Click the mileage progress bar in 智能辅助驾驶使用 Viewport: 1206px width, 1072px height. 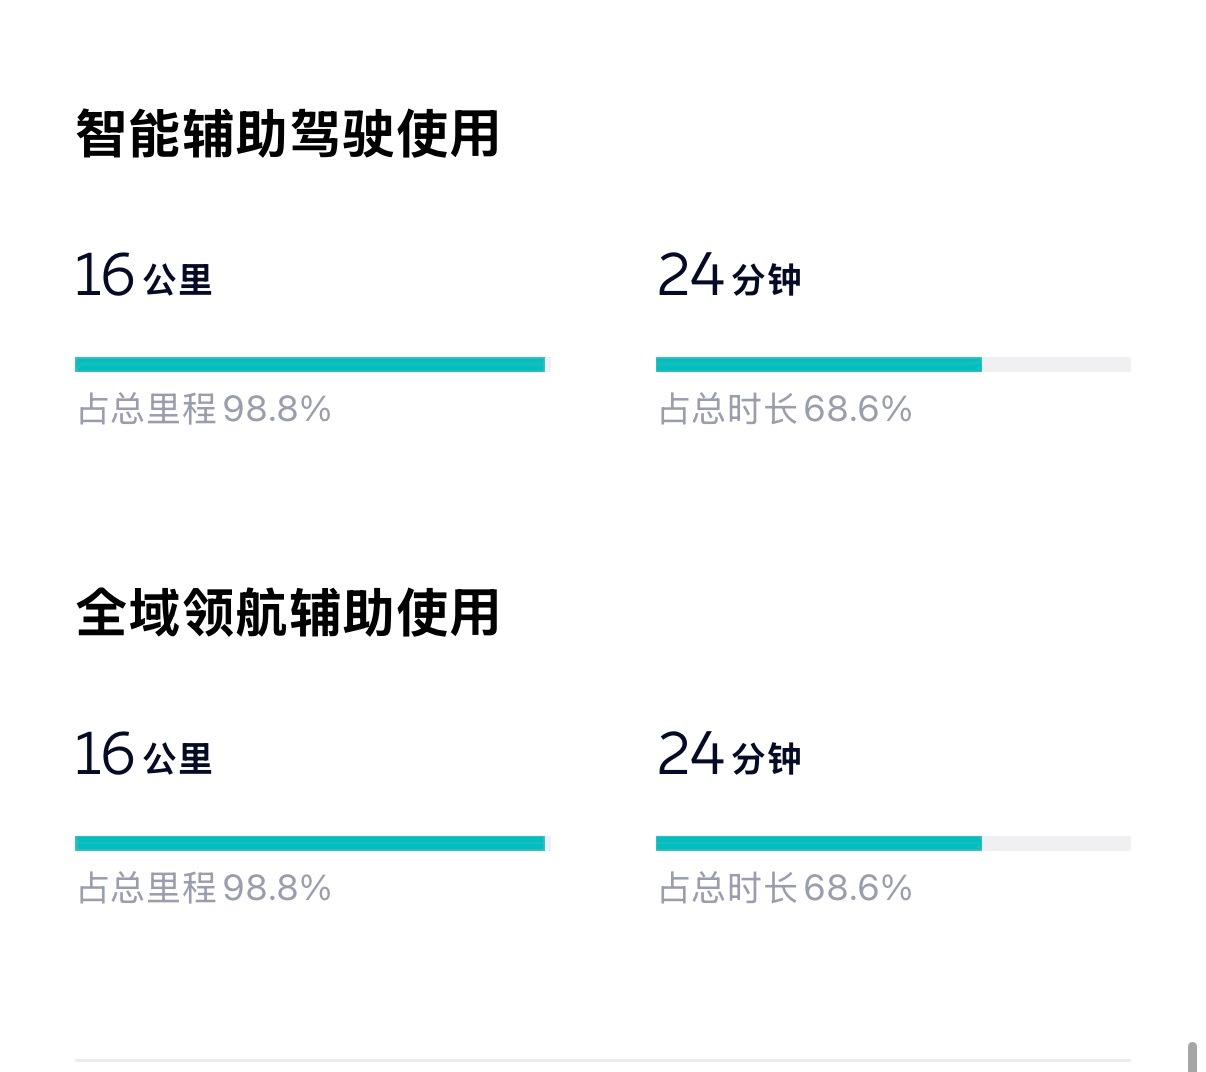click(x=310, y=365)
